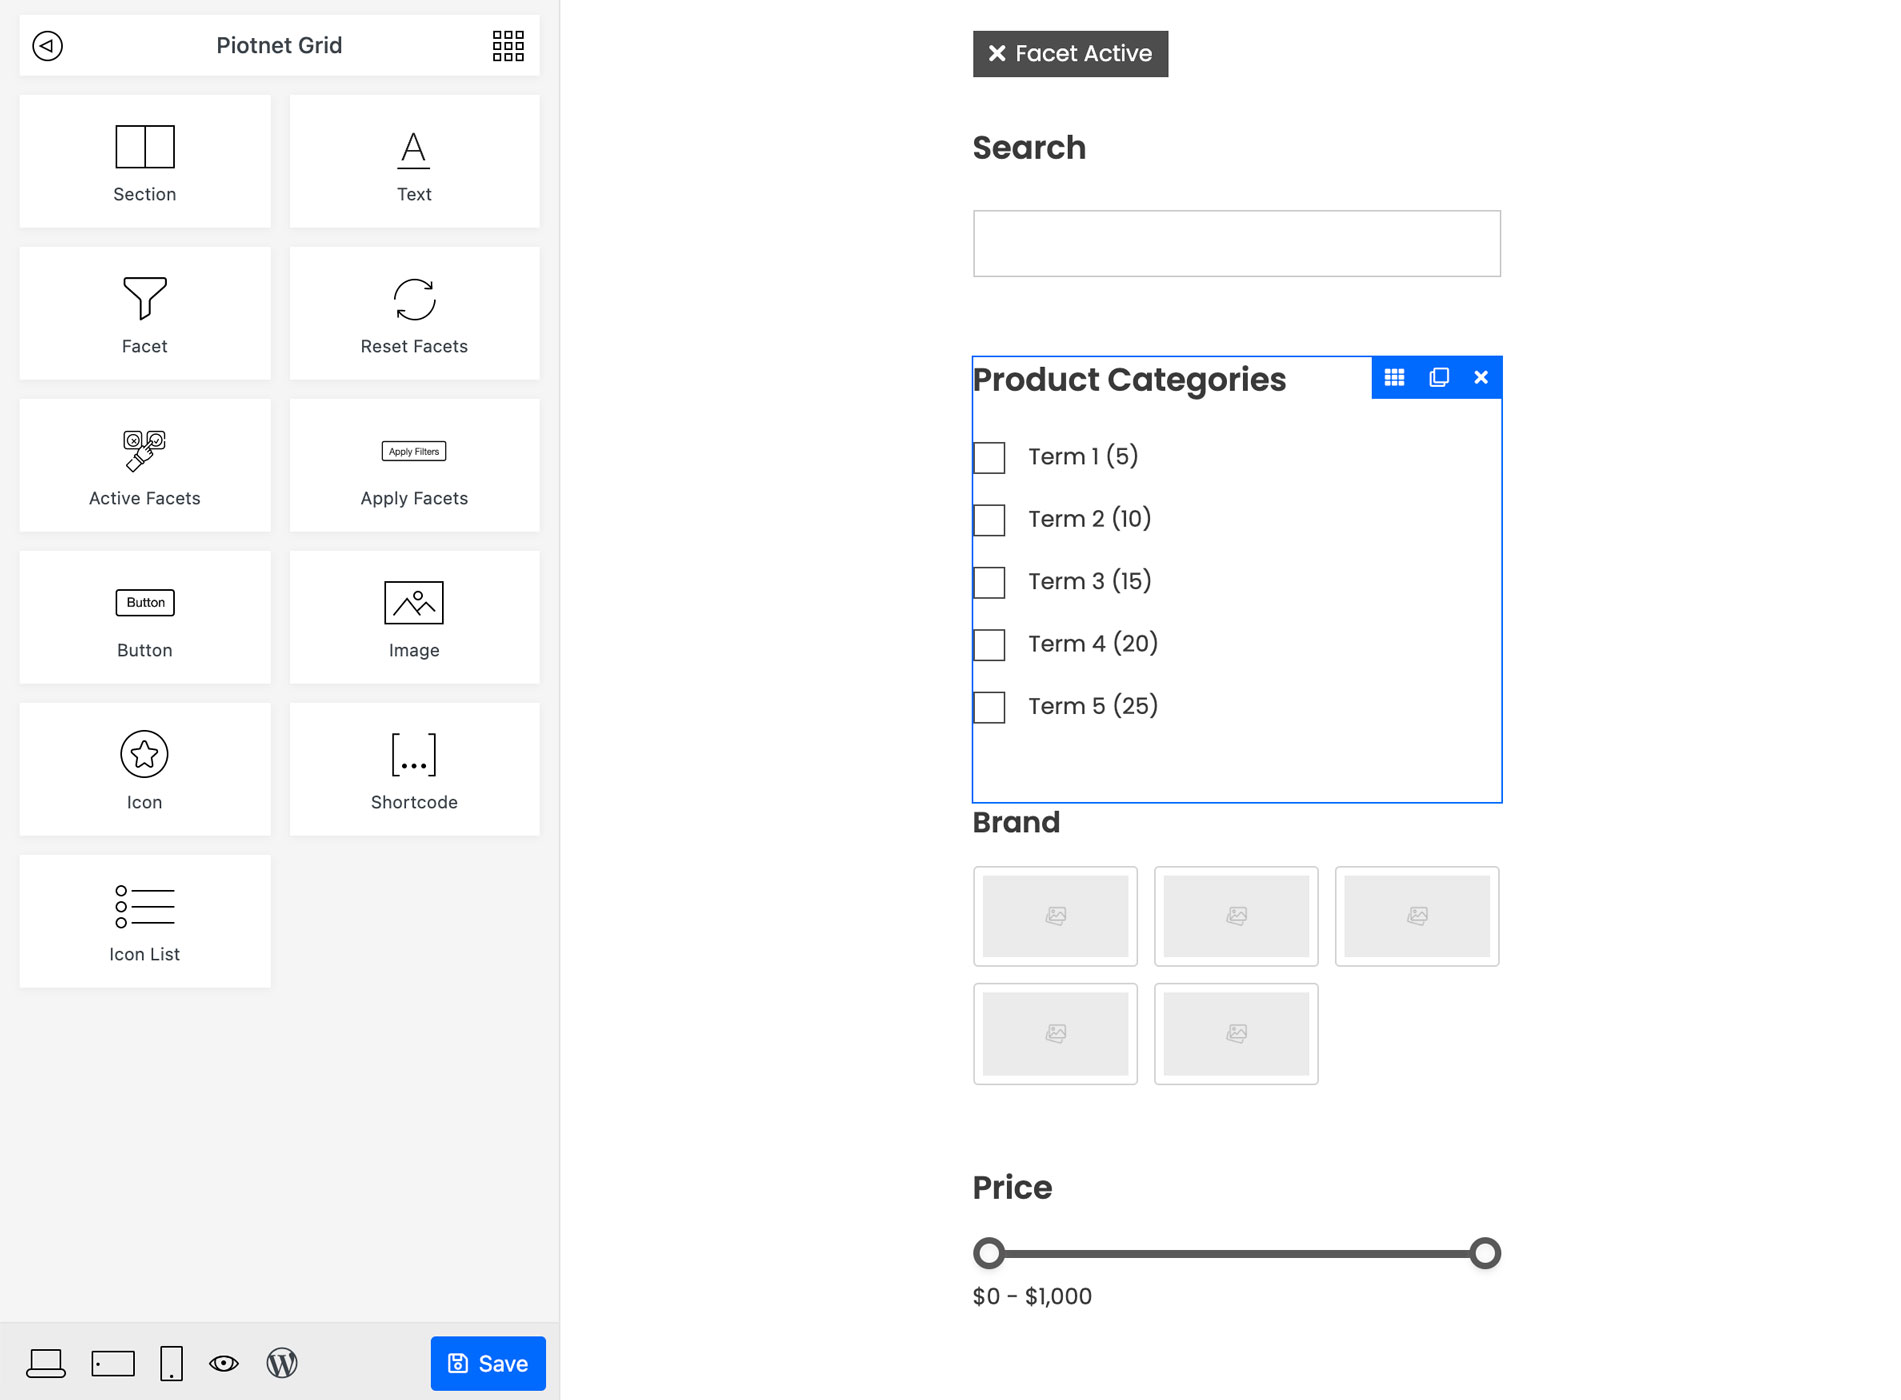Go back with the arrow button
This screenshot has height=1400, width=1901.
[46, 45]
